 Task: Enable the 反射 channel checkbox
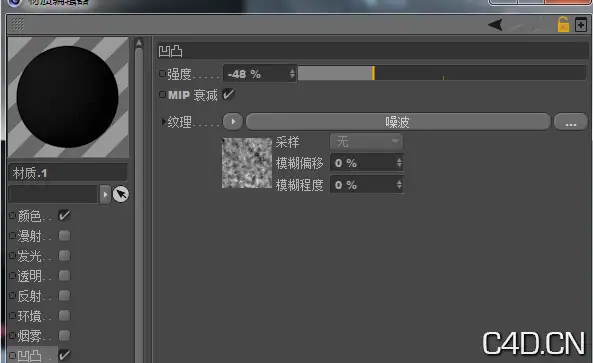(x=64, y=295)
